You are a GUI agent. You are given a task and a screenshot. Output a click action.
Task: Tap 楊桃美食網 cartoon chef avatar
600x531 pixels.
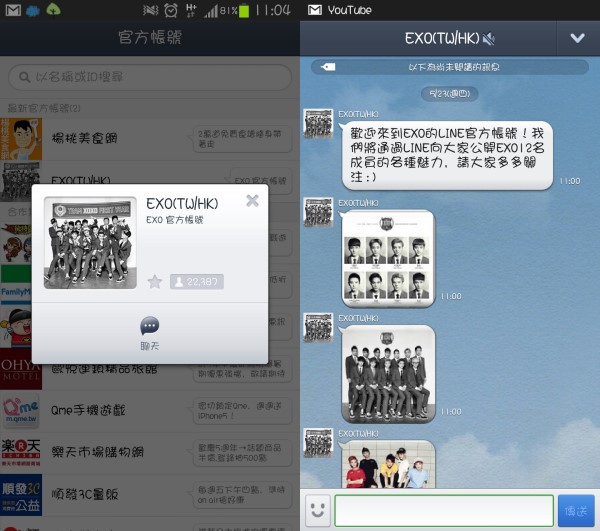coord(21,139)
